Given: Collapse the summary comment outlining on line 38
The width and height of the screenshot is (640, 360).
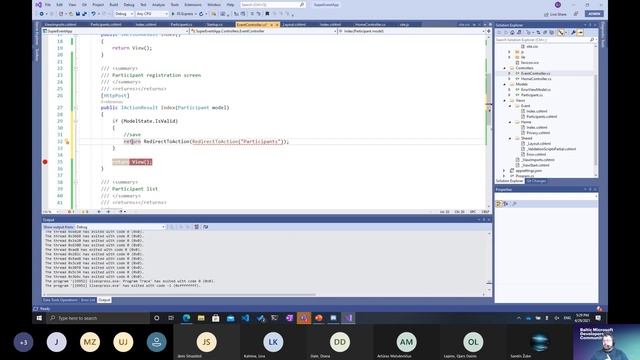Looking at the screenshot, I should 76,182.
